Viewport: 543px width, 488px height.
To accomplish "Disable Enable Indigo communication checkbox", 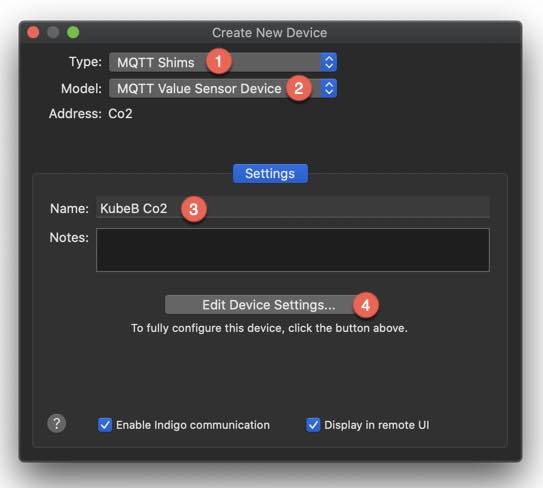I will tap(105, 425).
